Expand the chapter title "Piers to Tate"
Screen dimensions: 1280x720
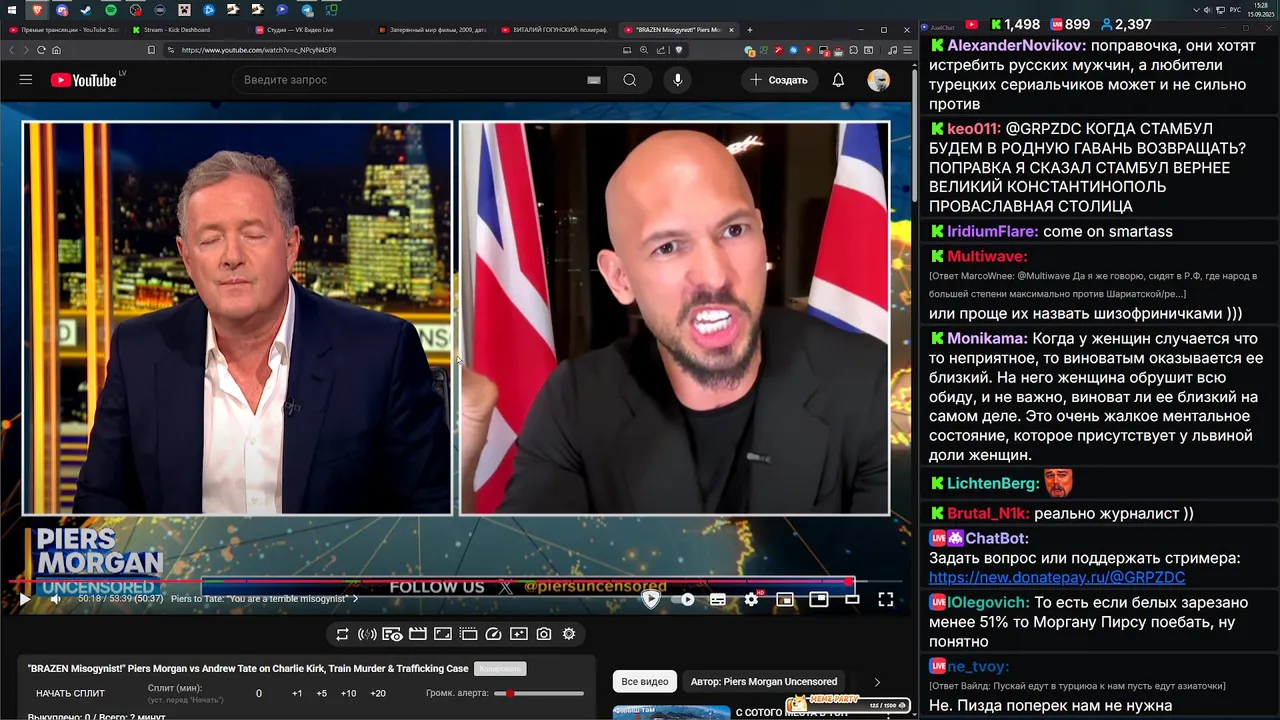point(264,599)
